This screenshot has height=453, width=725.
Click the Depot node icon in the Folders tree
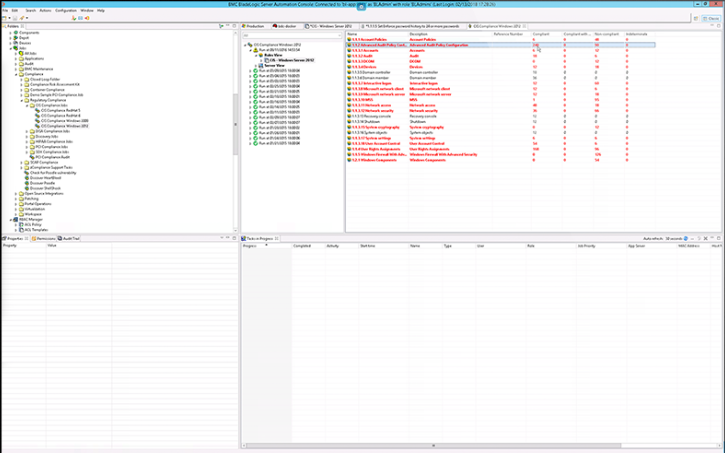(x=16, y=38)
